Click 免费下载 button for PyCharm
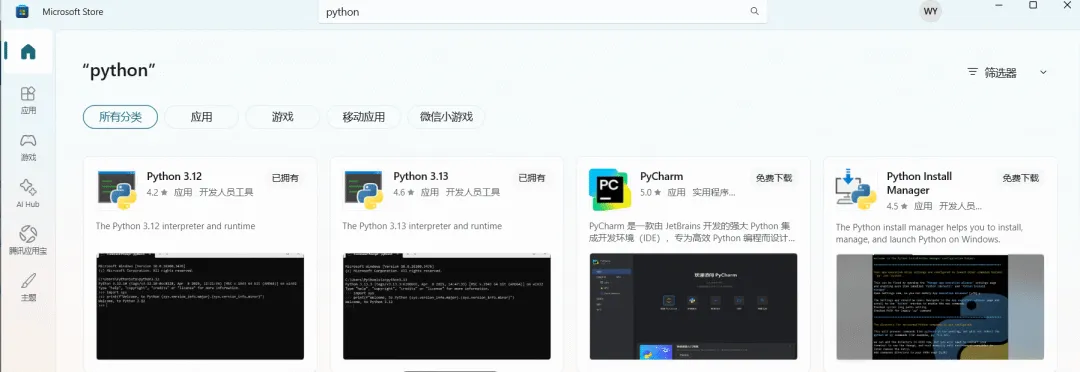 (773, 178)
